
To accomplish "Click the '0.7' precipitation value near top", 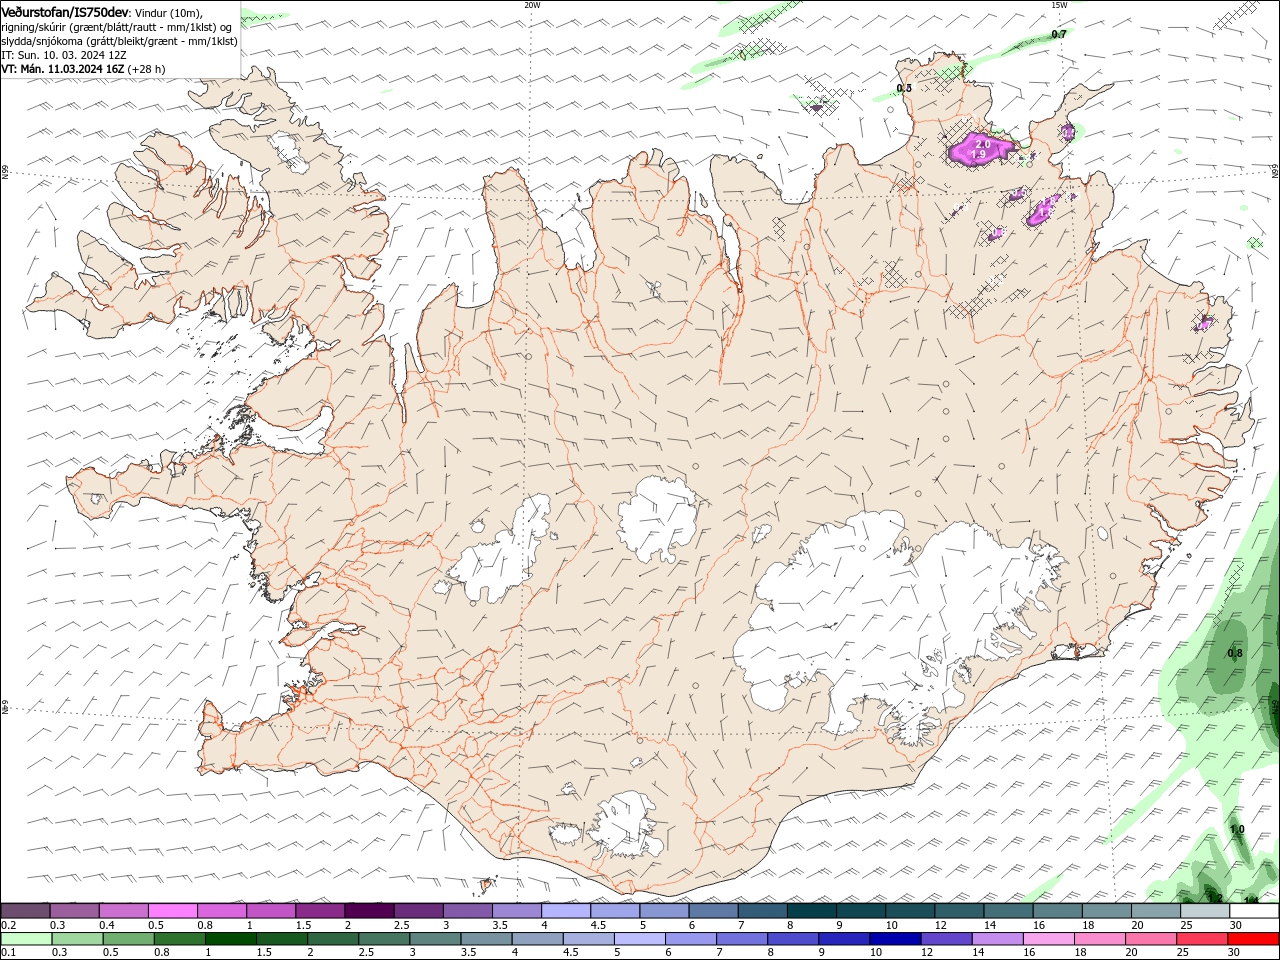I will 1059,34.
